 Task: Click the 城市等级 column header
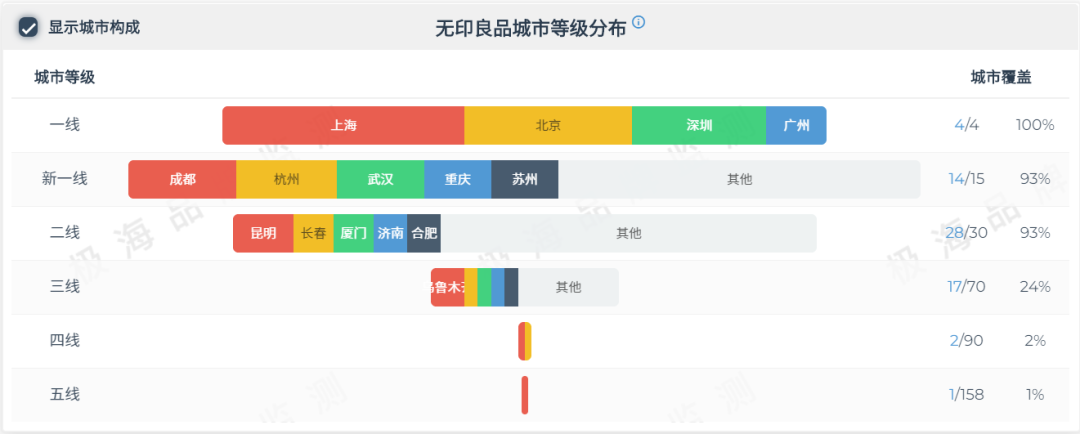(64, 77)
